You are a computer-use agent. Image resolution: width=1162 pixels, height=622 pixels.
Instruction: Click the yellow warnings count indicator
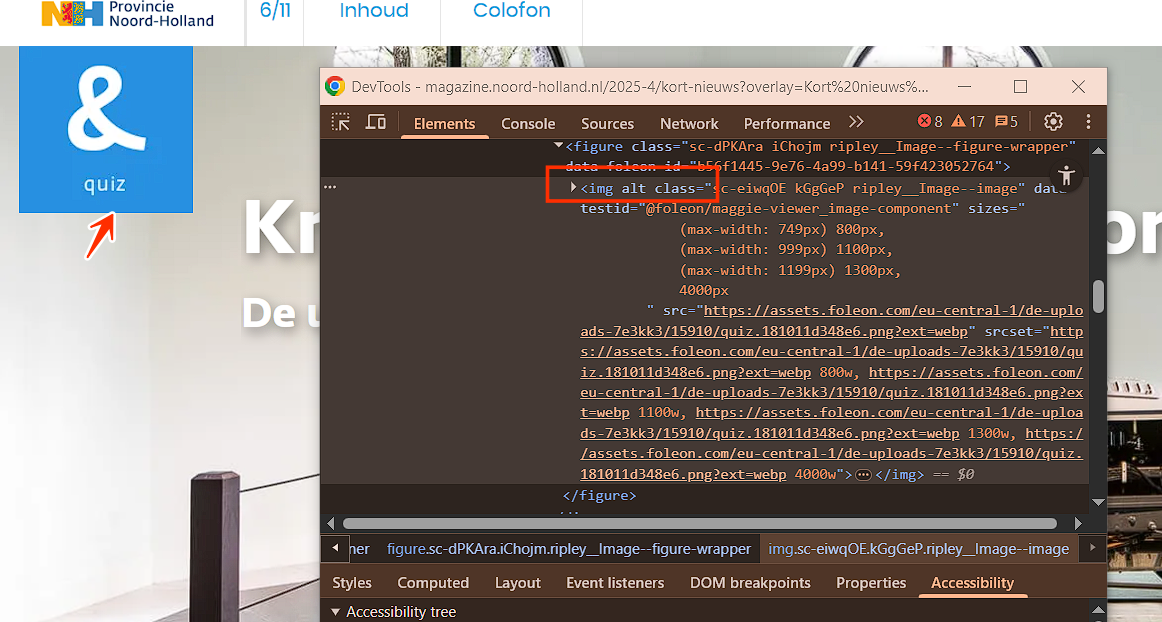(x=968, y=122)
